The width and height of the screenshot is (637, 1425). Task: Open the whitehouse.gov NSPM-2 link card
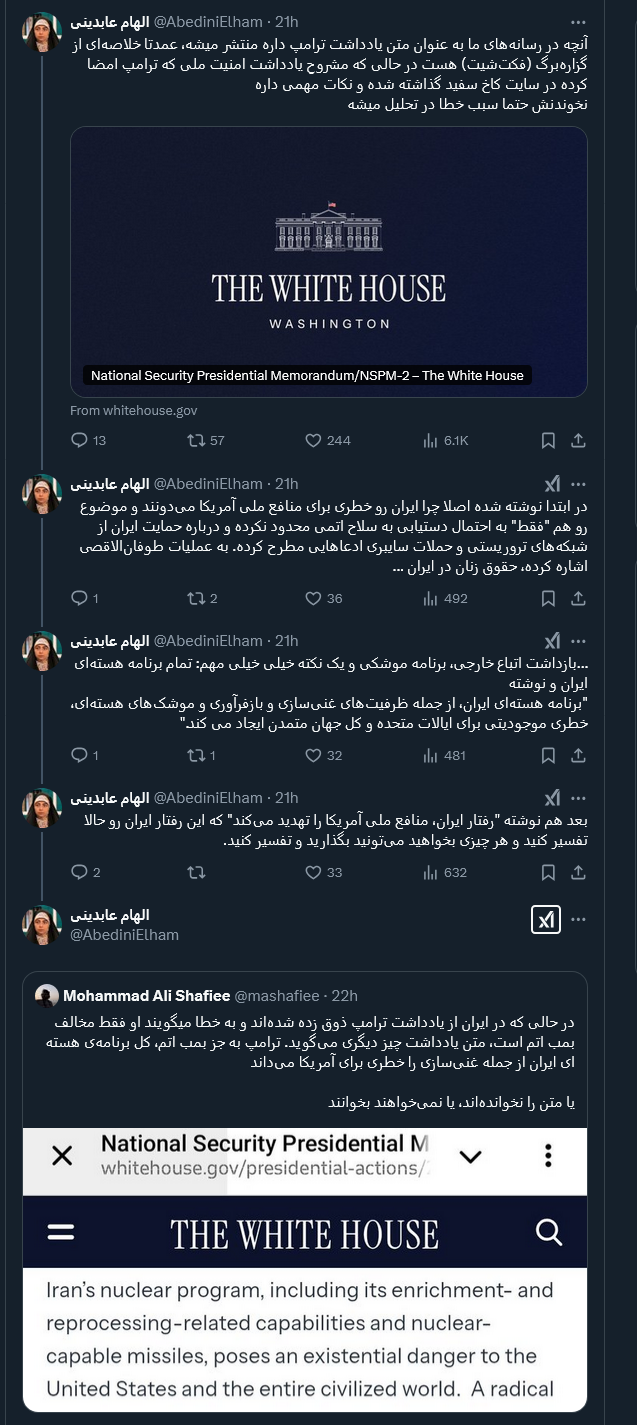point(328,262)
